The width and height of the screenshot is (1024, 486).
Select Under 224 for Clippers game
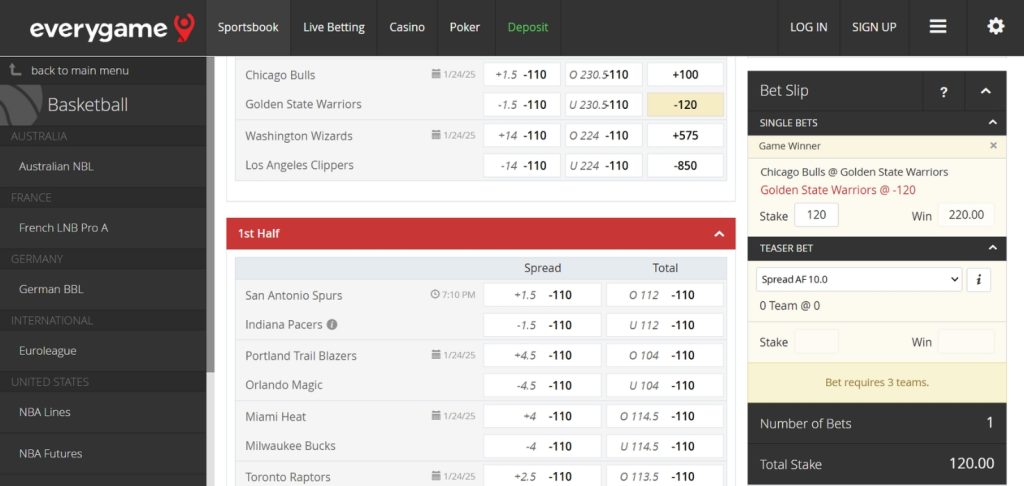[x=603, y=165]
